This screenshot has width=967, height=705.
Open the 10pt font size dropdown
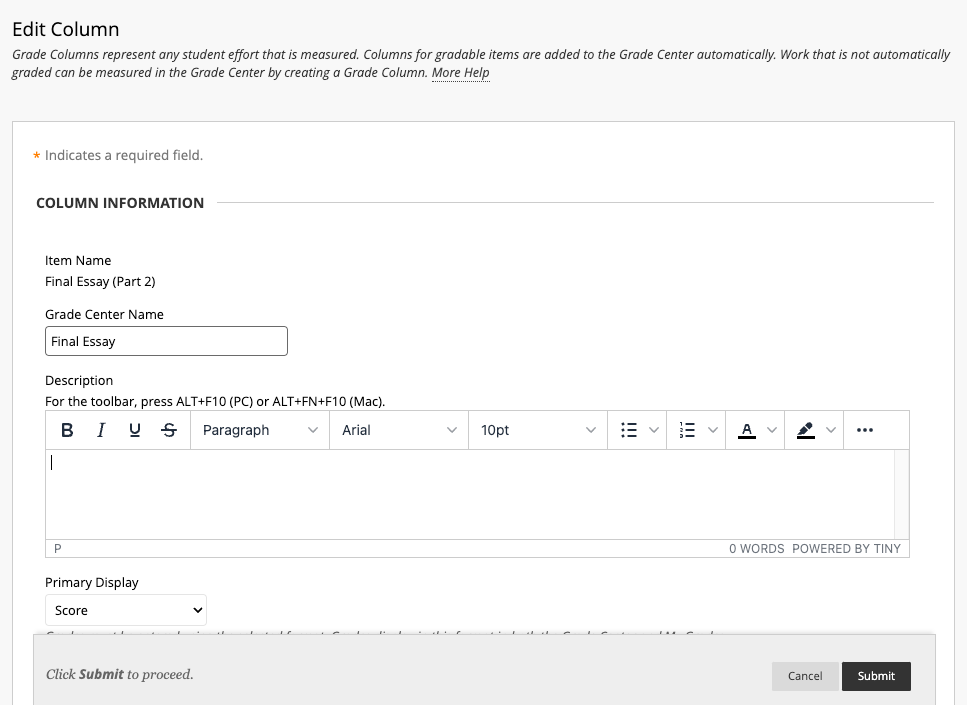click(x=538, y=430)
